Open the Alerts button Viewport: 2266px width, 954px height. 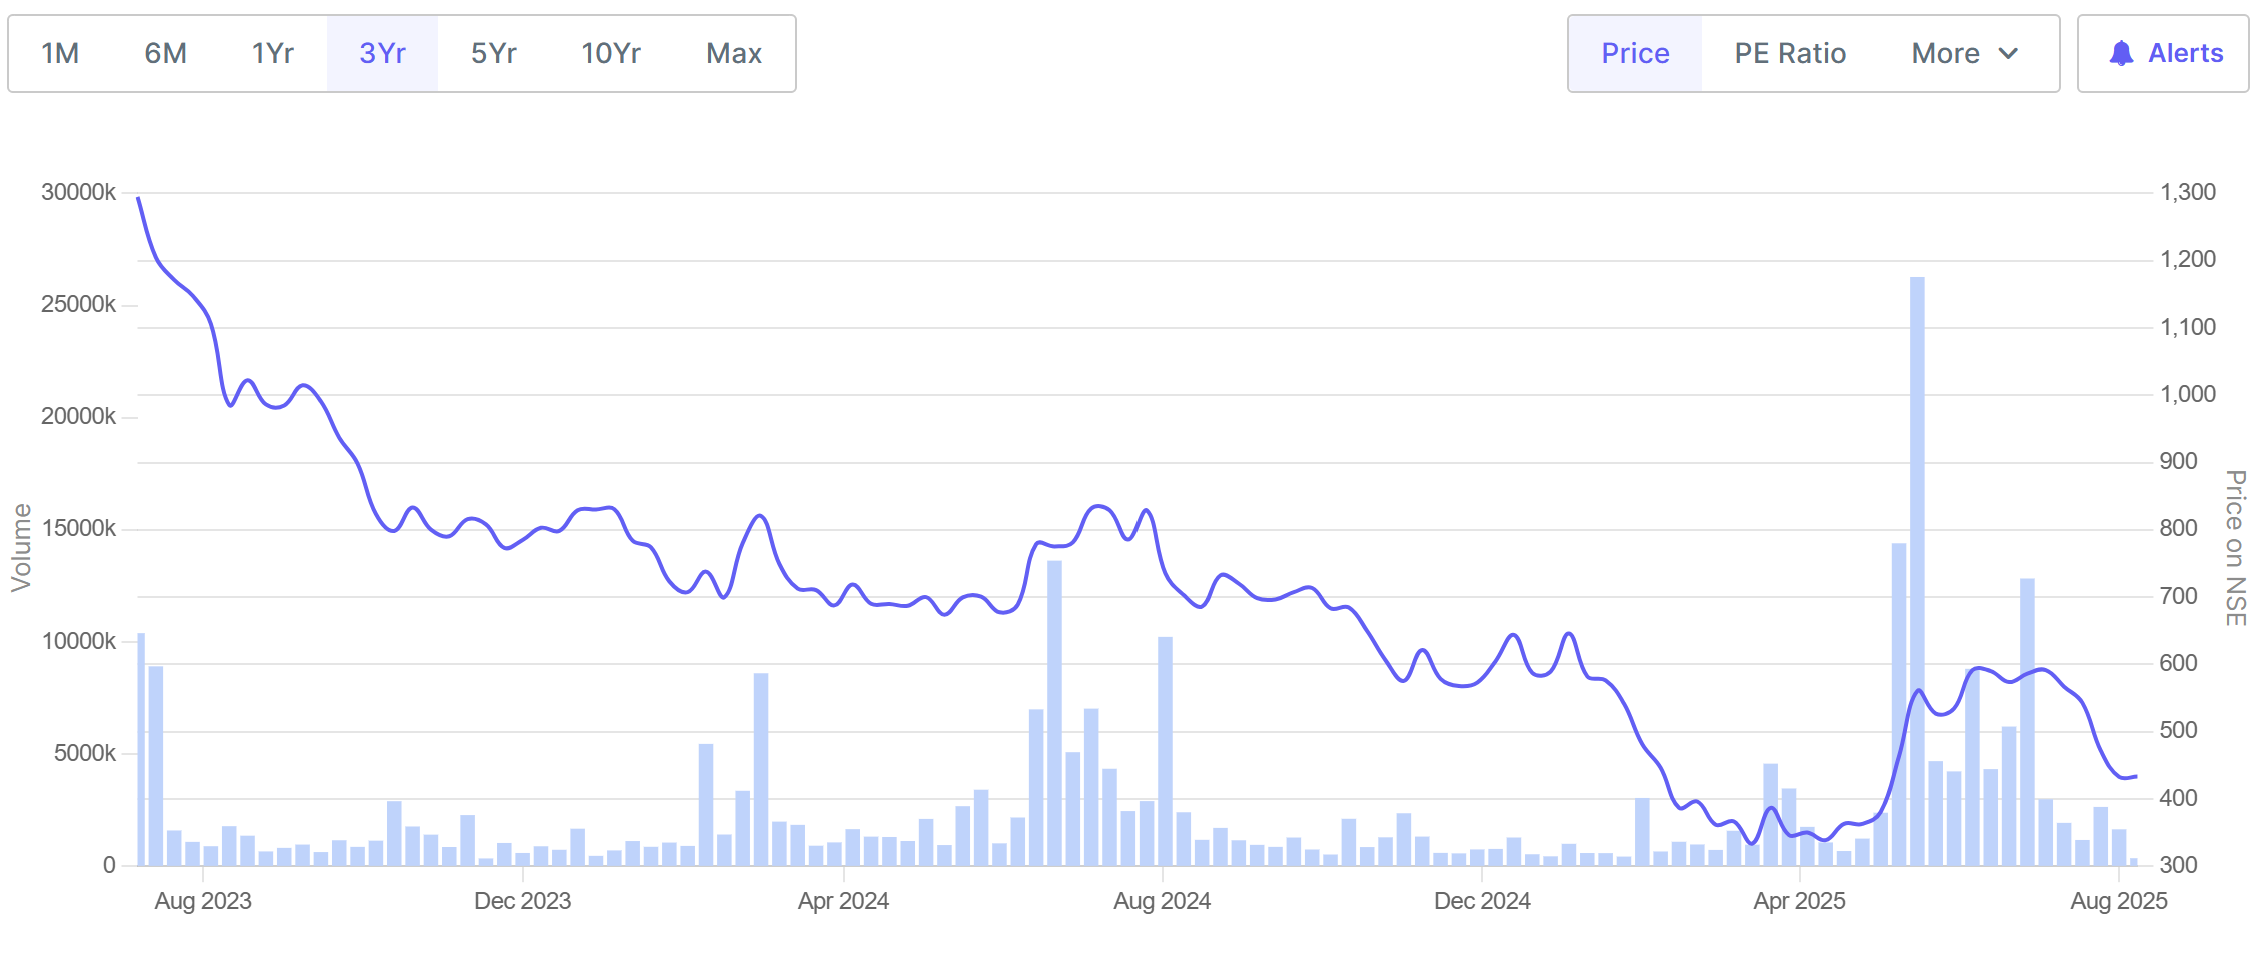pyautogui.click(x=2164, y=54)
